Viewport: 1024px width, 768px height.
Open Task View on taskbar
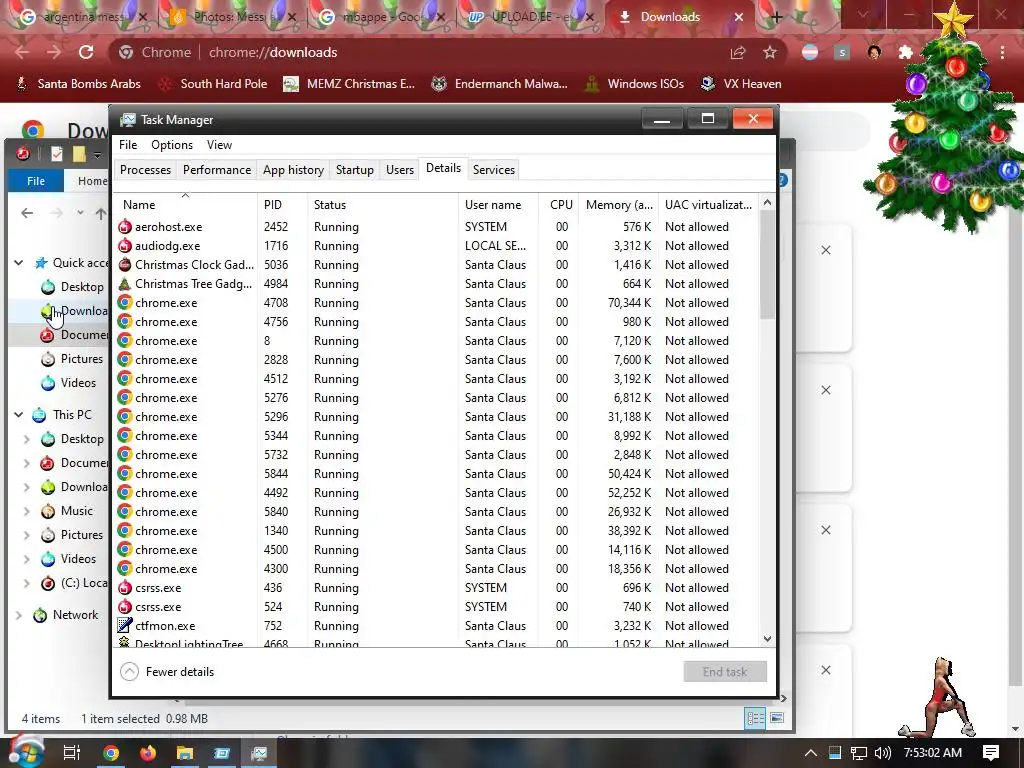[72, 753]
